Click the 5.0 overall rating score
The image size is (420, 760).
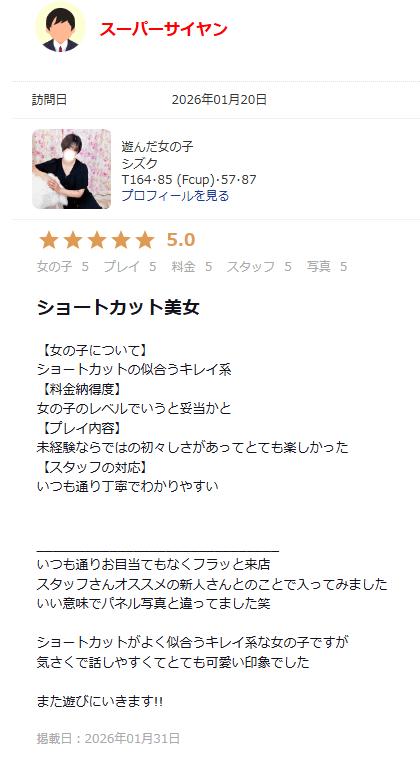pyautogui.click(x=181, y=240)
